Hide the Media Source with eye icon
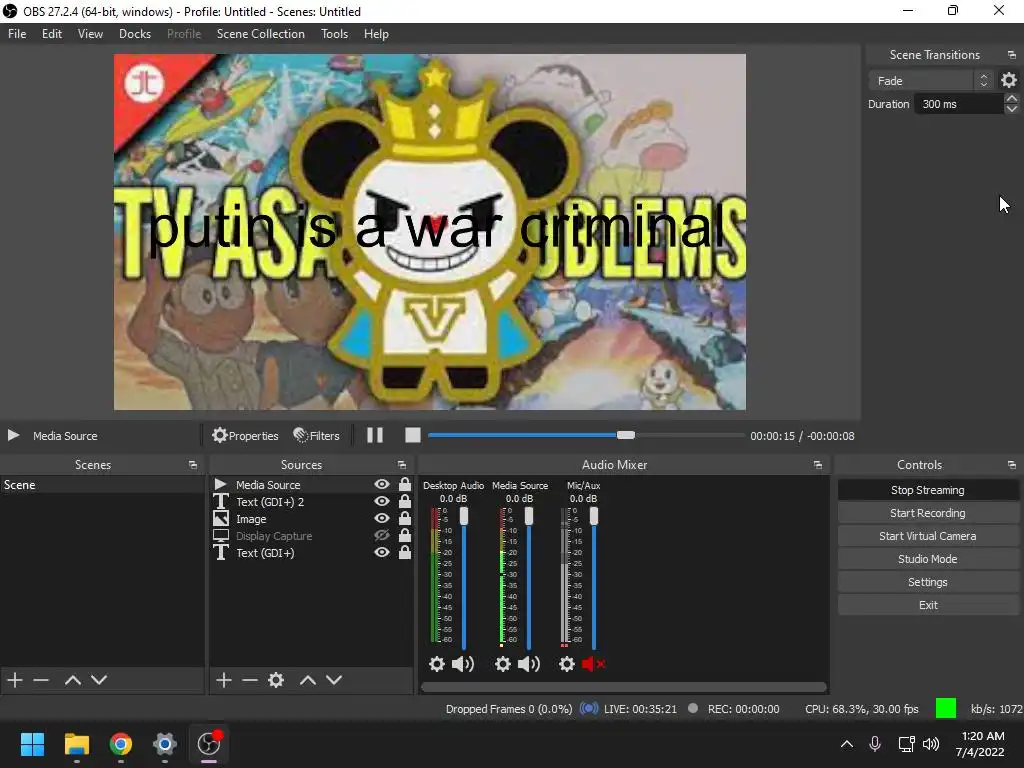1024x768 pixels. click(381, 485)
